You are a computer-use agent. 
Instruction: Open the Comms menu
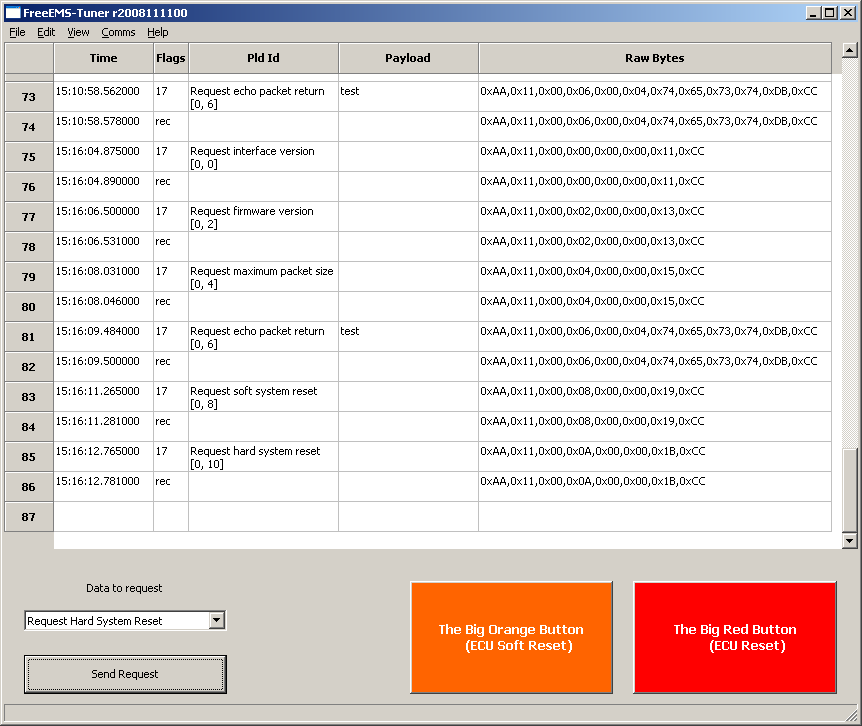tap(118, 32)
